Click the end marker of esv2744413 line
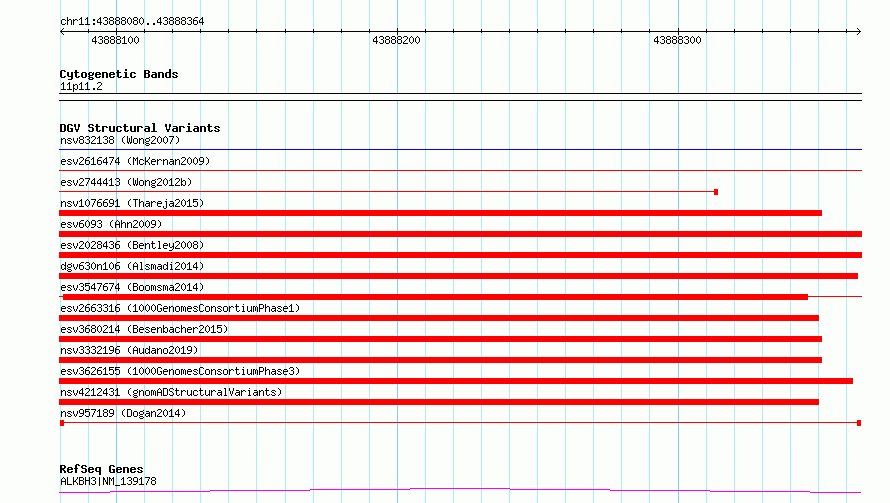The width and height of the screenshot is (890, 503). pos(716,192)
